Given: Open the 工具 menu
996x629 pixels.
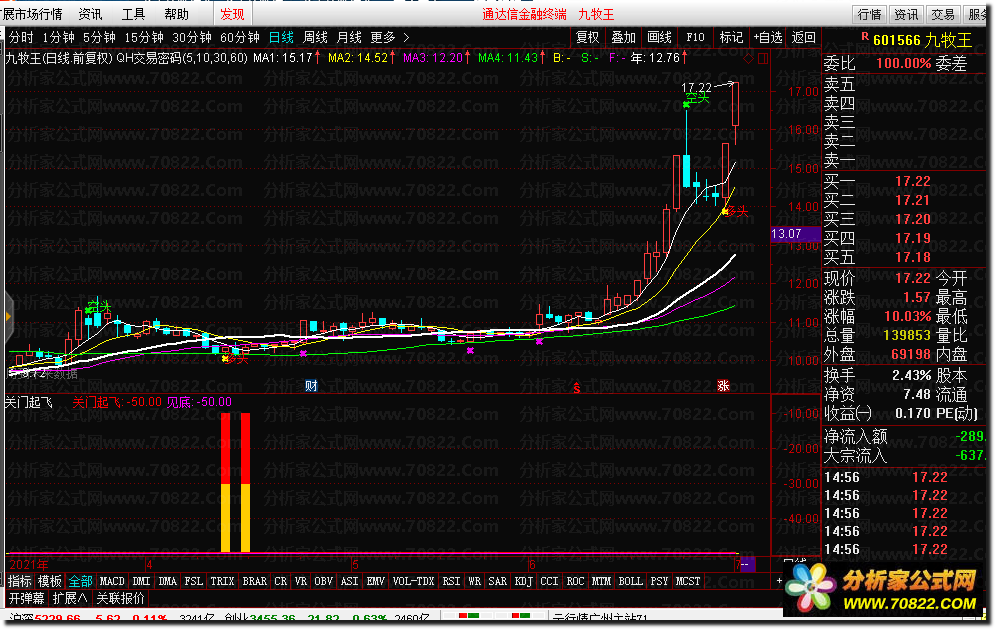Looking at the screenshot, I should [133, 14].
